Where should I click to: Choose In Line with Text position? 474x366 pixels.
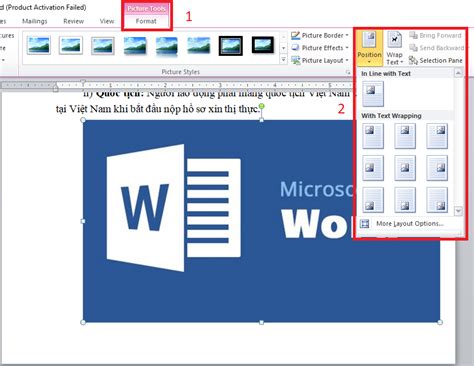click(373, 94)
